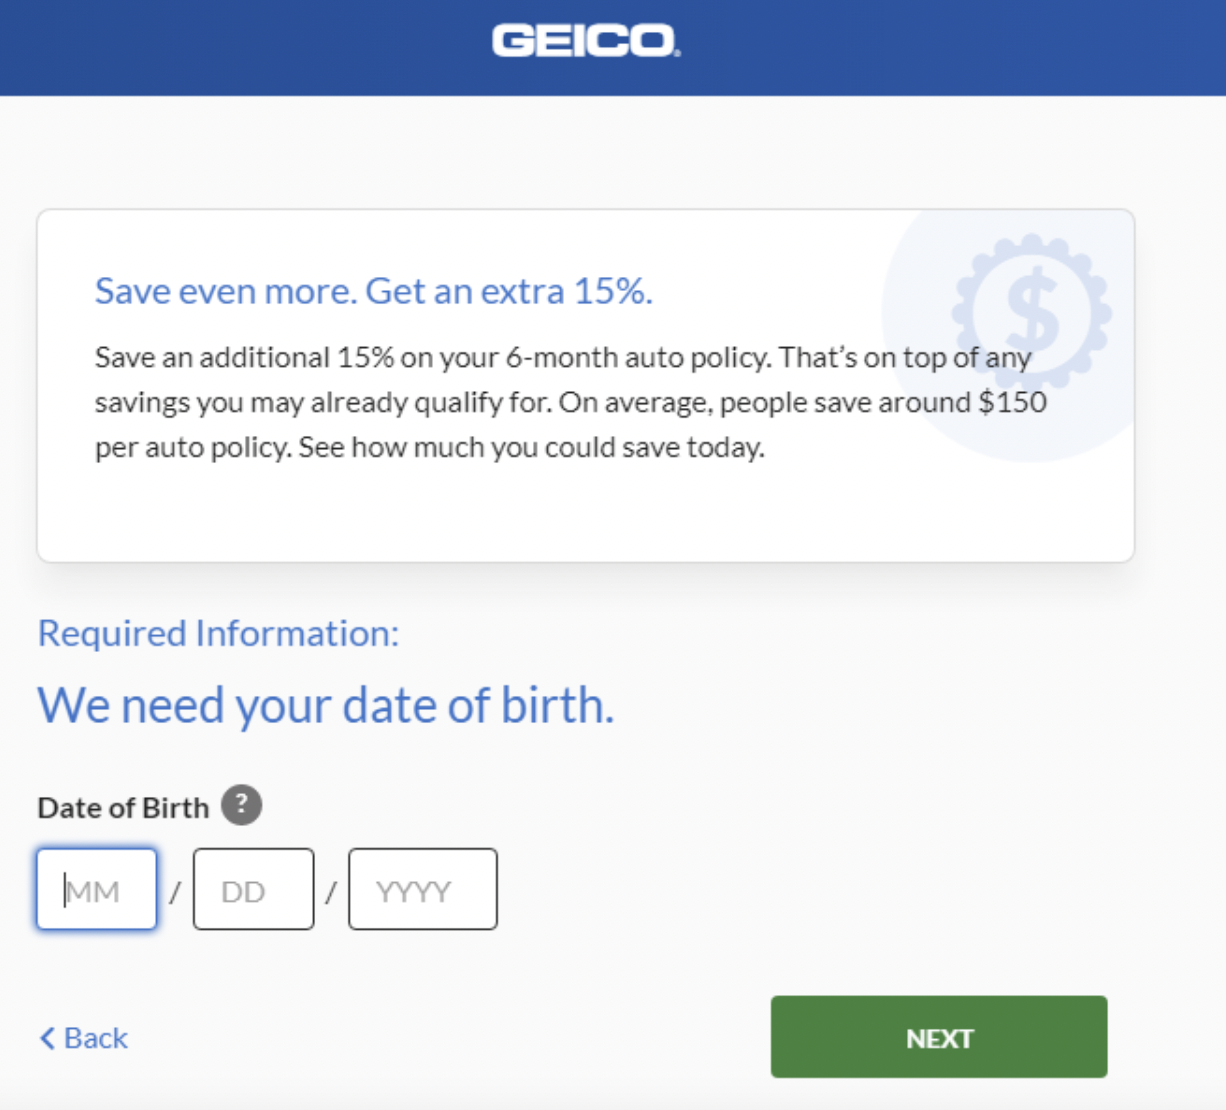1226x1110 pixels.
Task: Click the 'Save even more' promo heading
Action: tap(374, 291)
